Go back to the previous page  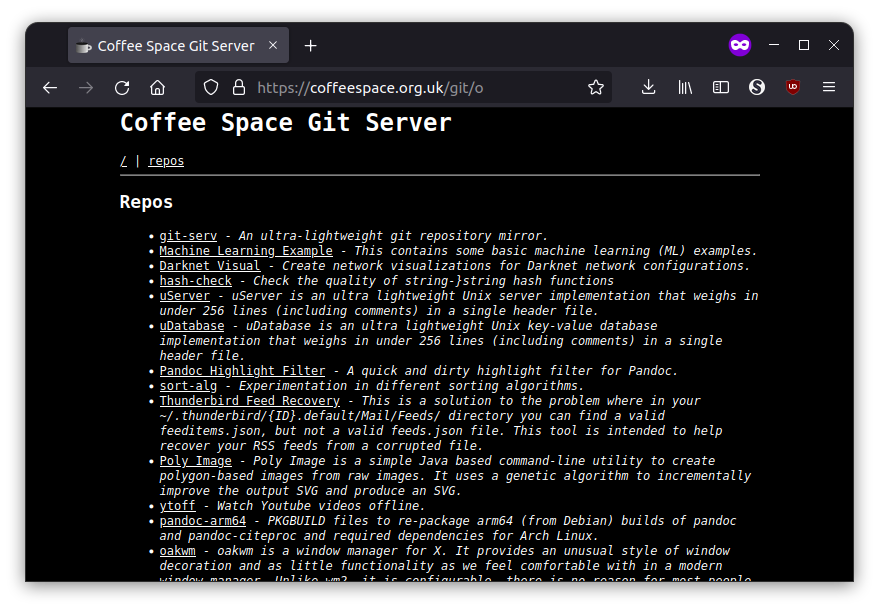(50, 87)
